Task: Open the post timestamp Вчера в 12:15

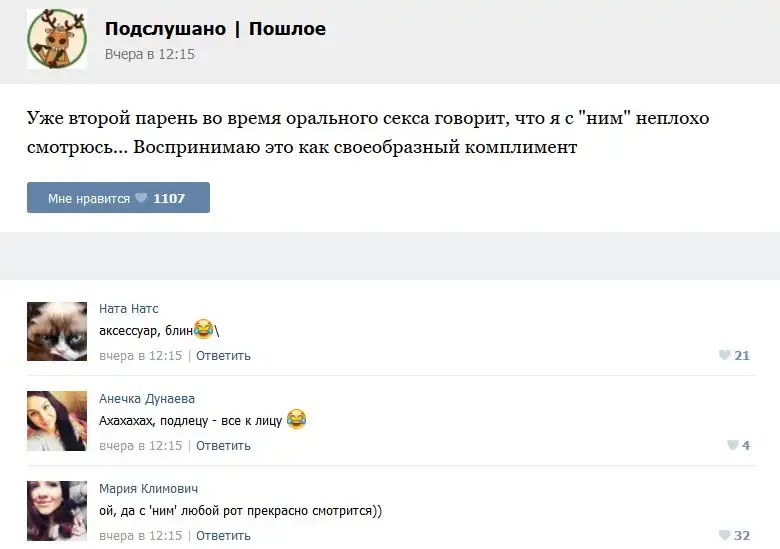Action: [150, 54]
